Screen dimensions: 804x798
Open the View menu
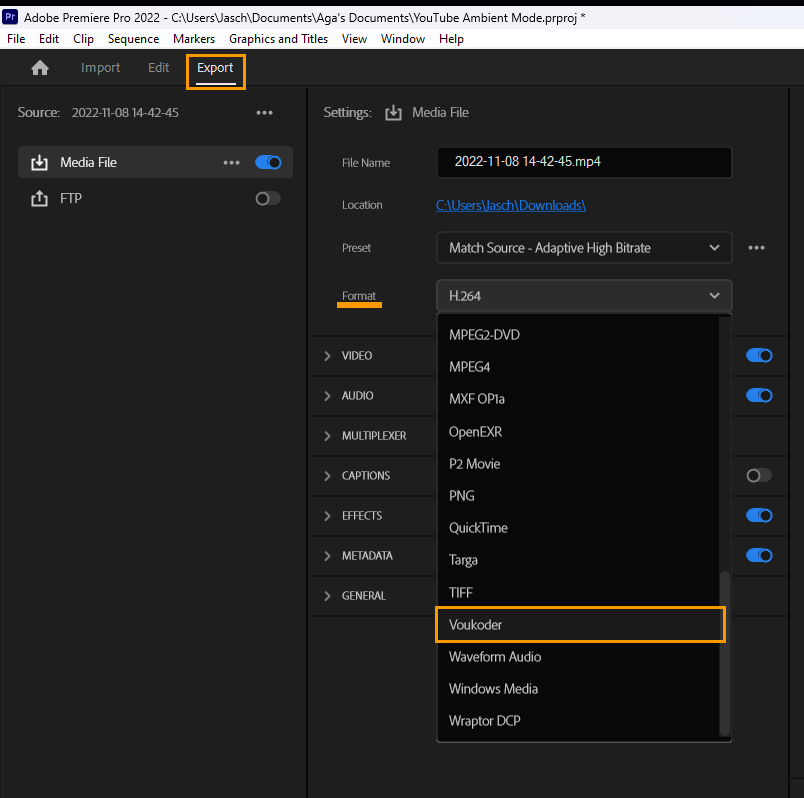point(354,39)
